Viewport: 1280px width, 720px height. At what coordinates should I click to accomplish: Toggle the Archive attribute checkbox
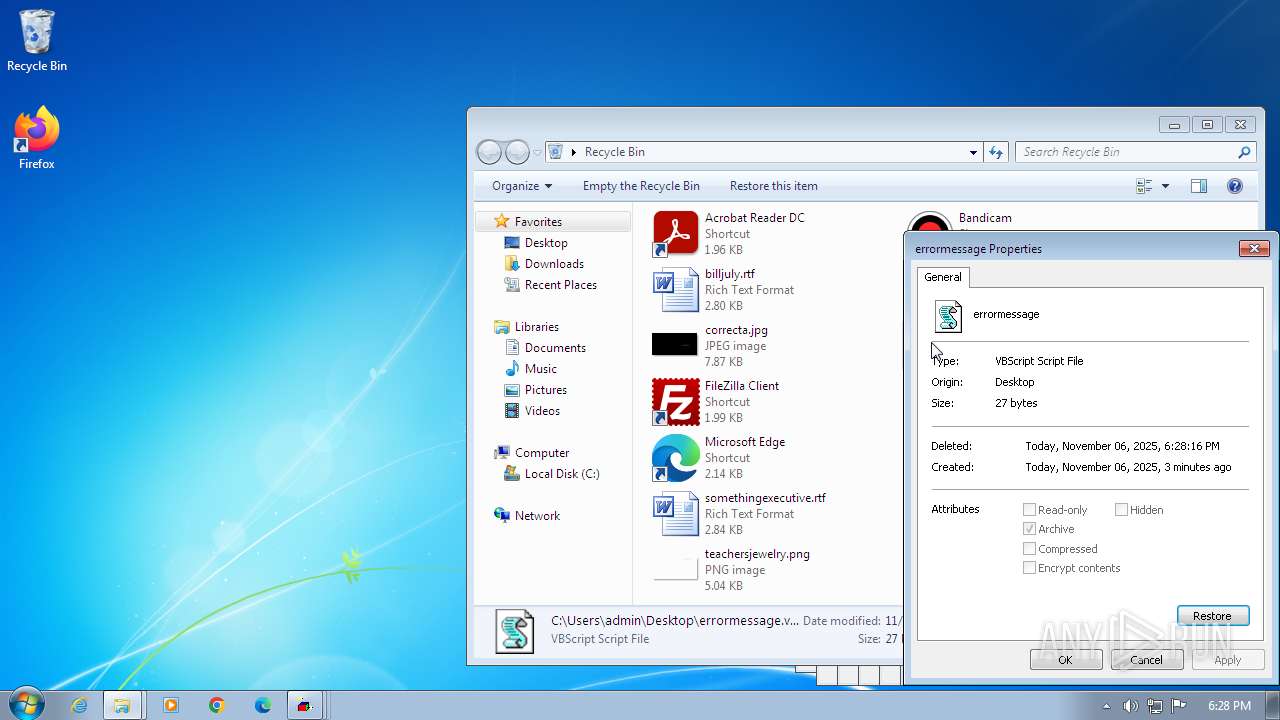pyautogui.click(x=1029, y=529)
